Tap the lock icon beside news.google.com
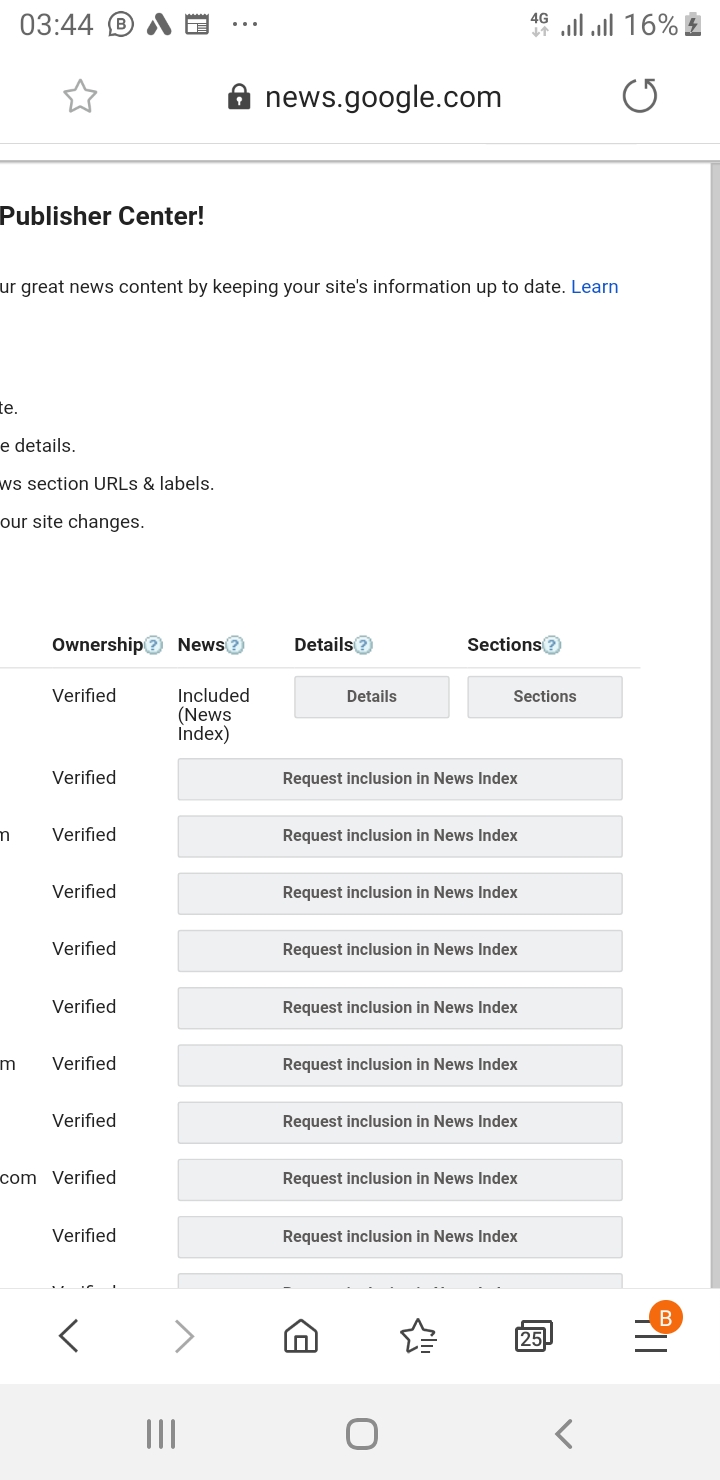 tap(239, 97)
